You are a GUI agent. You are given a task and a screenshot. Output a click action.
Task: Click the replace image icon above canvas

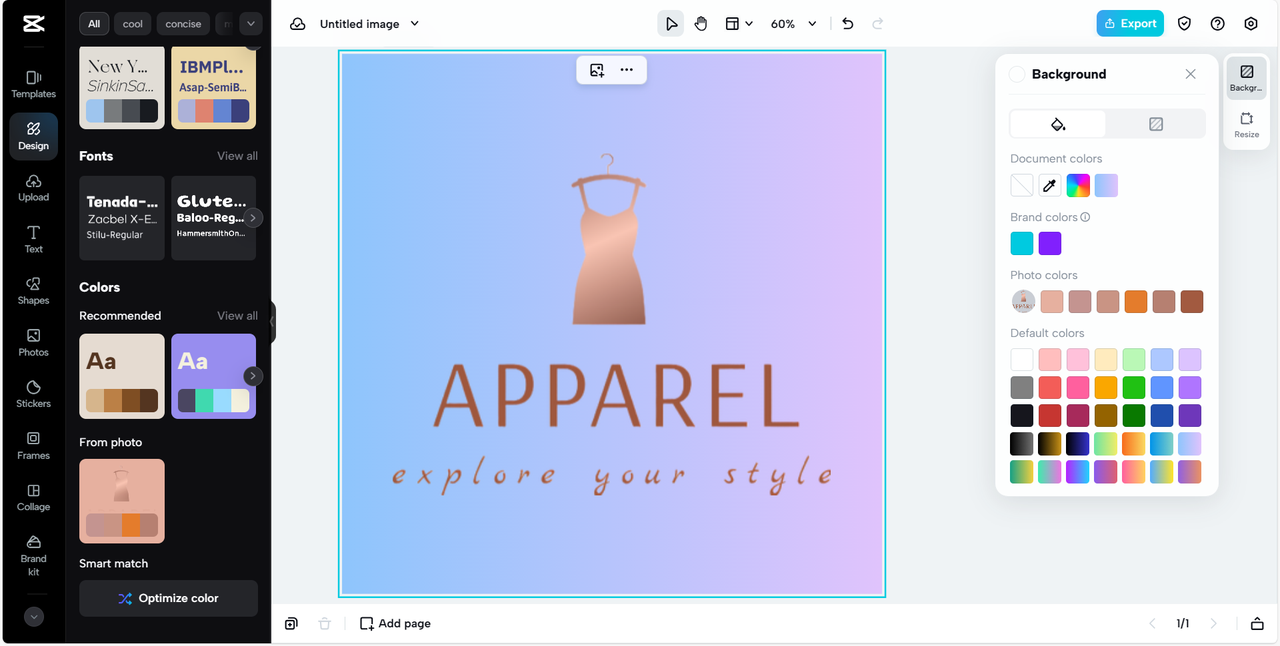pos(597,70)
